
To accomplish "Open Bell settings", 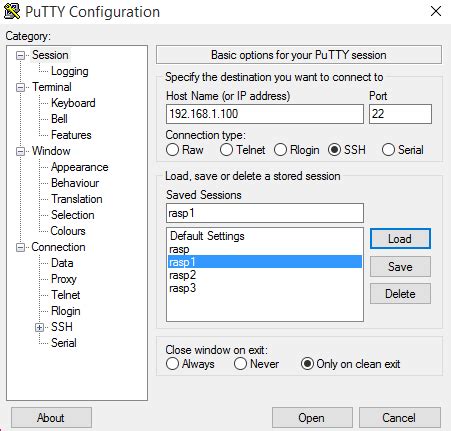I will click(x=59, y=119).
